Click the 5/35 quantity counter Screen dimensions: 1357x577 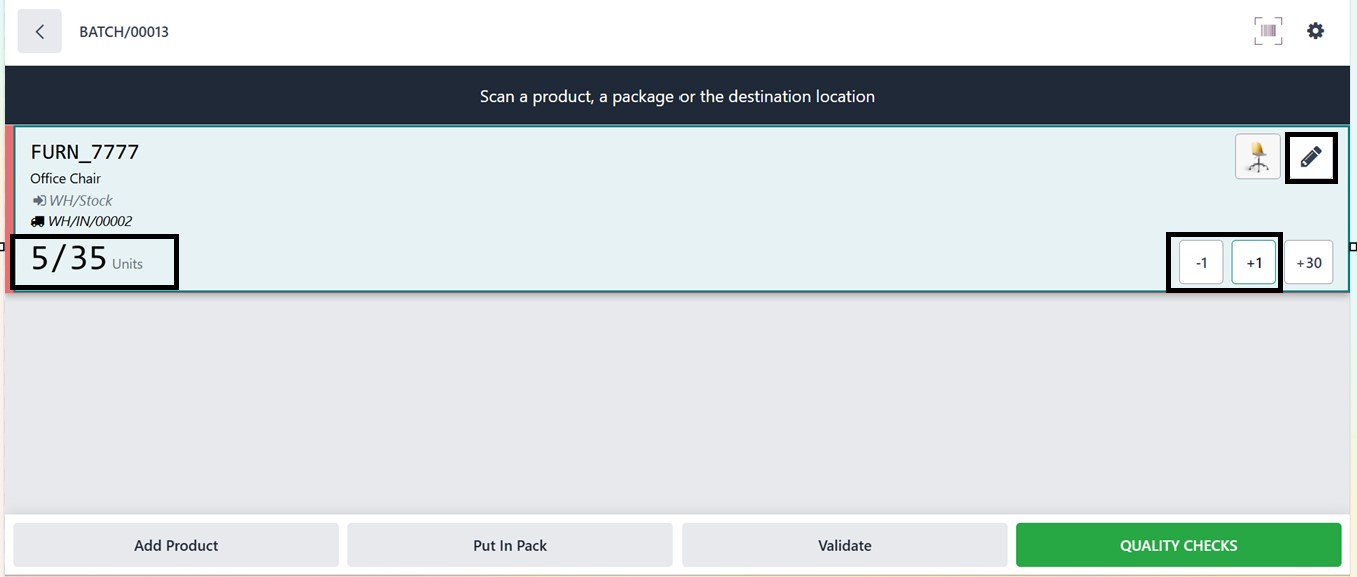click(69, 259)
